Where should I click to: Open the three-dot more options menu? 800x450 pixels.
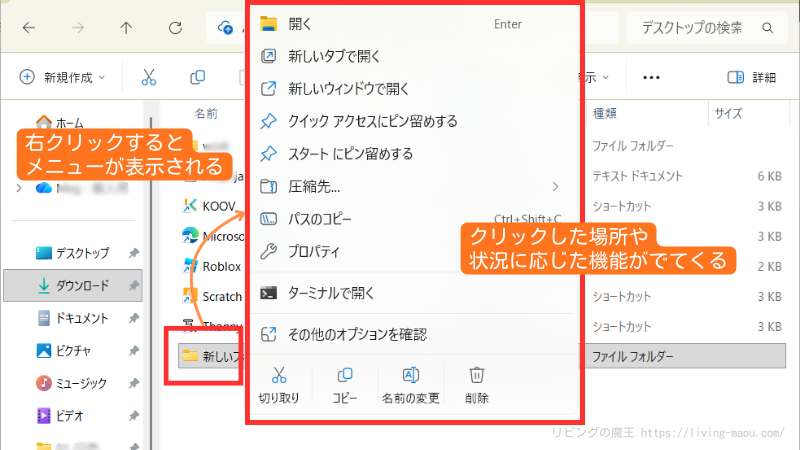pos(651,77)
